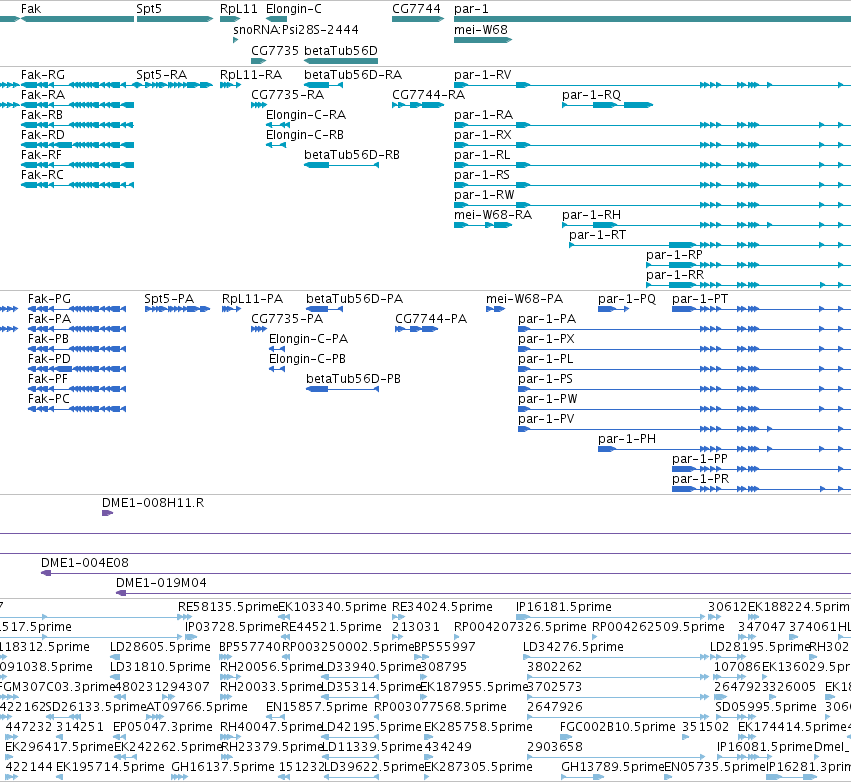Select the CG7744 gene label
The image size is (851, 782).
(x=416, y=9)
